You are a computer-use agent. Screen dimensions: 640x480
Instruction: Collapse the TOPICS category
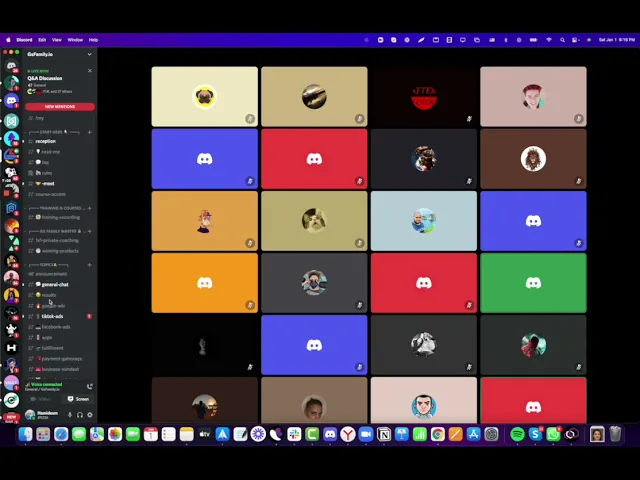point(48,265)
